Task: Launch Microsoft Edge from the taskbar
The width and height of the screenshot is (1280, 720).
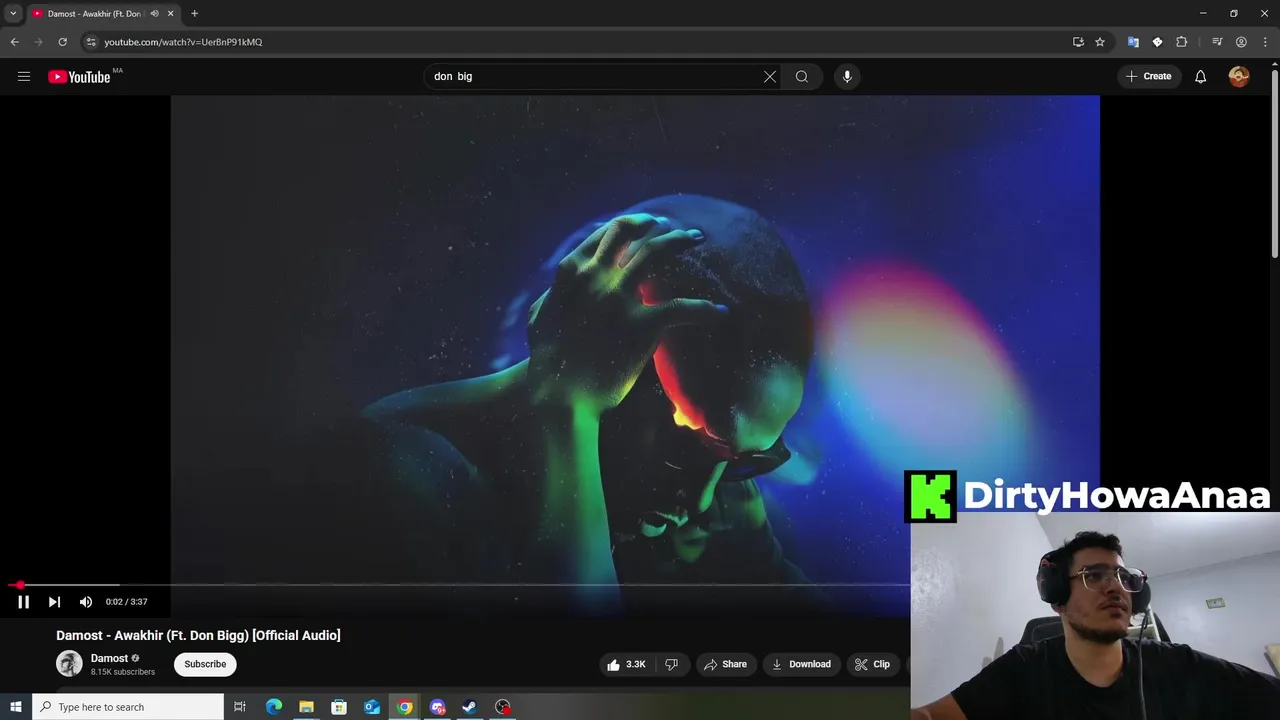Action: point(273,707)
